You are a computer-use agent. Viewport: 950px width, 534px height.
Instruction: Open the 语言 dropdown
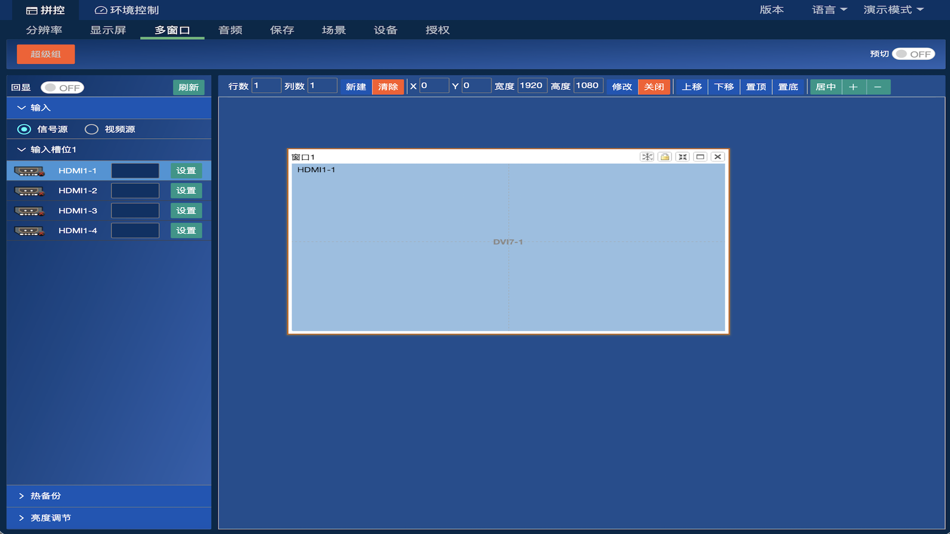point(829,10)
